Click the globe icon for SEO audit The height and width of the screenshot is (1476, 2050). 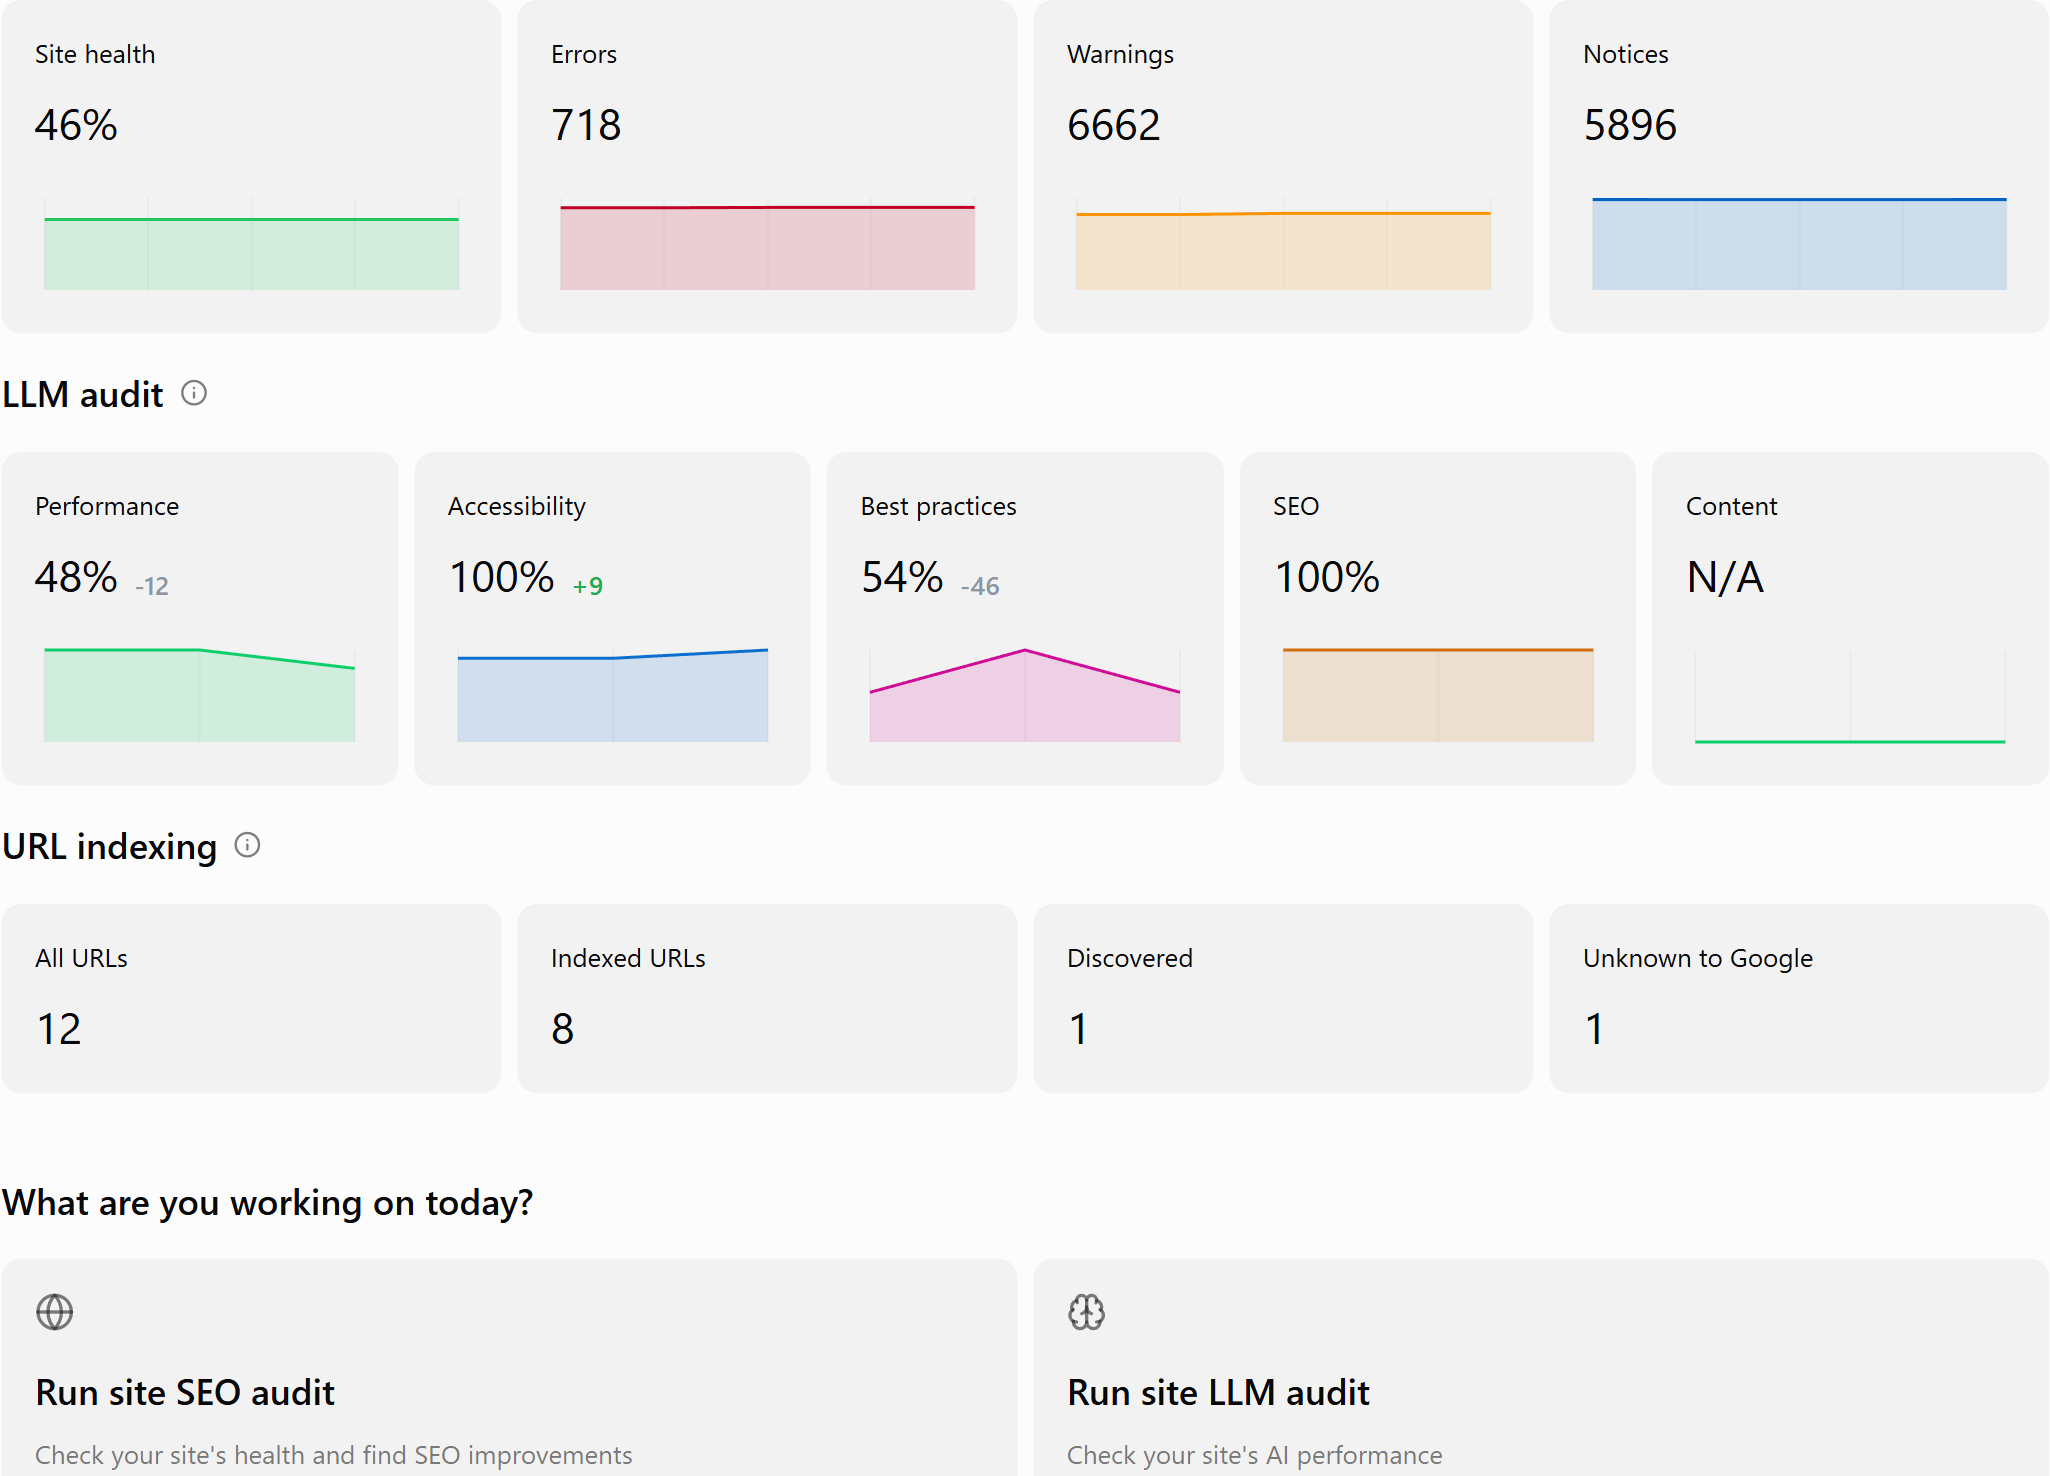coord(54,1312)
